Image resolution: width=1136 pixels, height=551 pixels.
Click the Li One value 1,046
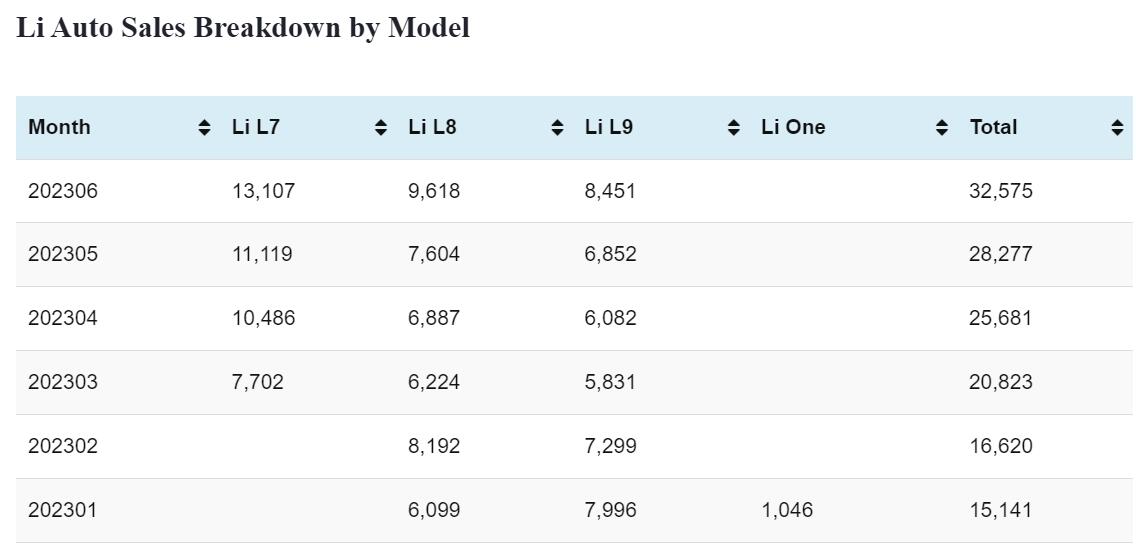point(787,510)
